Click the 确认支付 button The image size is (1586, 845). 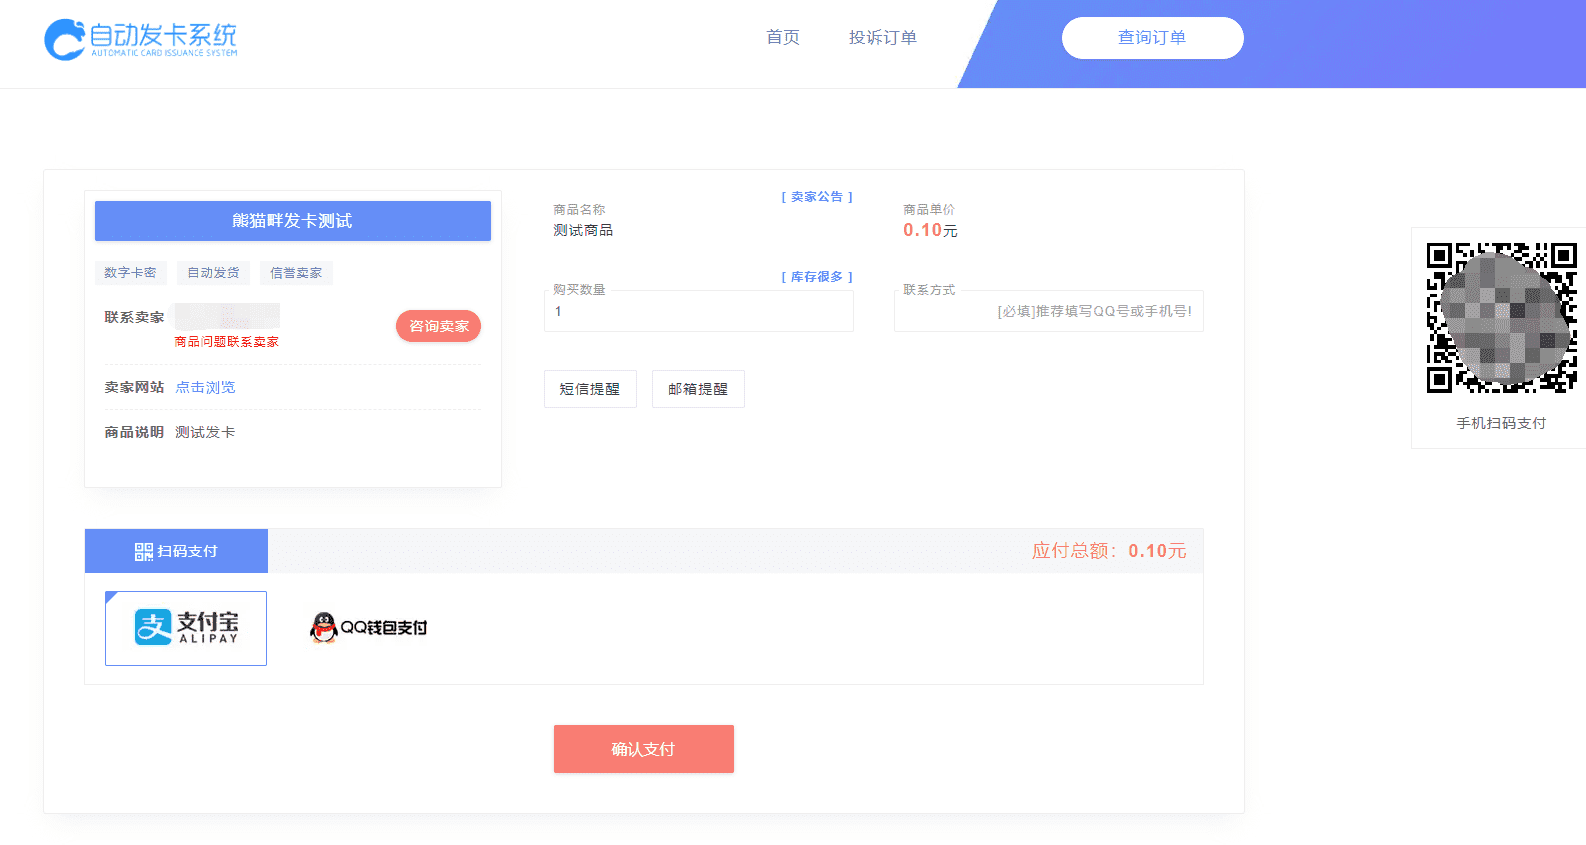[x=644, y=749]
